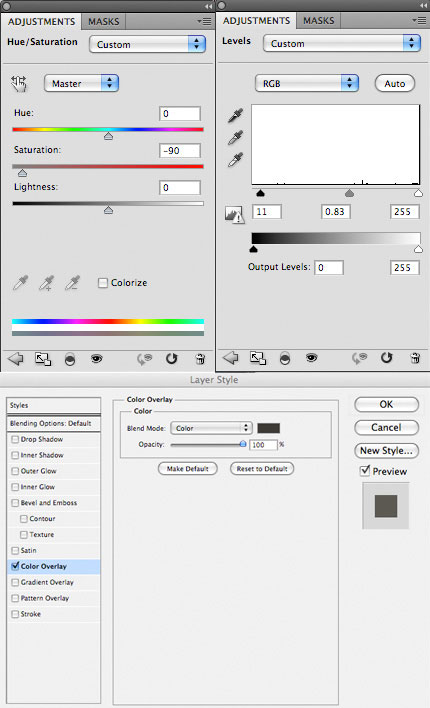This screenshot has height=708, width=430.
Task: Click back arrow in Hue/Saturation panel footer
Action: pyautogui.click(x=15, y=359)
